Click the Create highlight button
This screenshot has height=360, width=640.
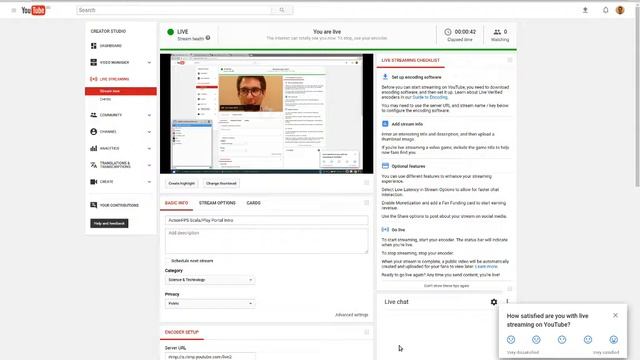point(182,183)
